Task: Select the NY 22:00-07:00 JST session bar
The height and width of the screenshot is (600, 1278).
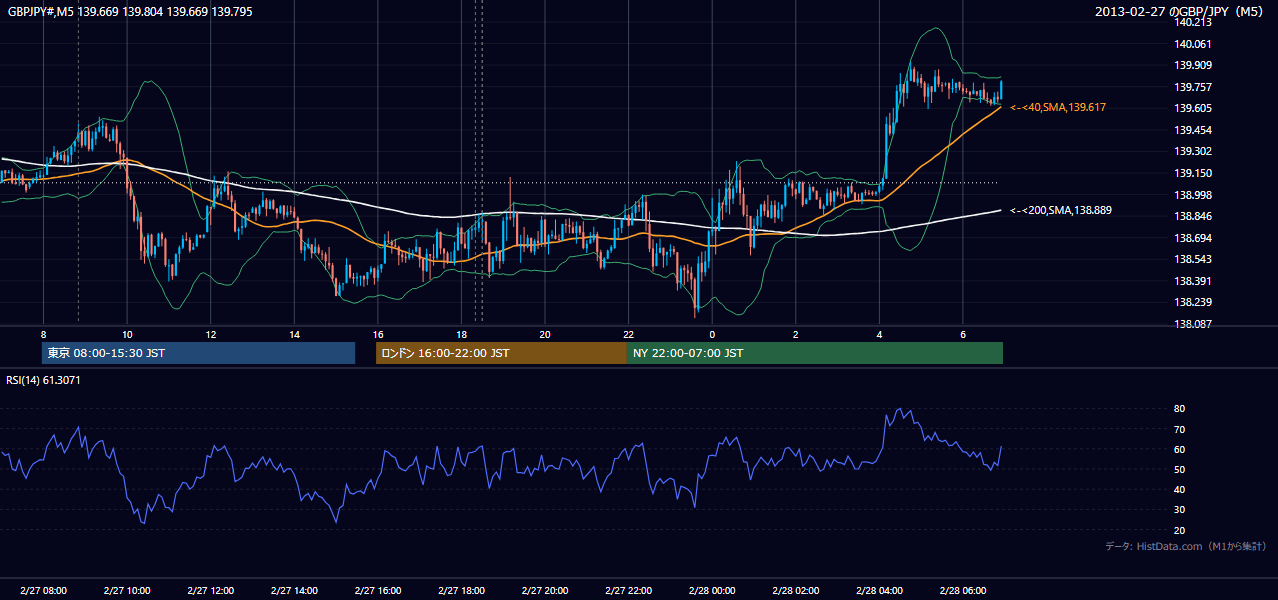Action: coord(815,353)
